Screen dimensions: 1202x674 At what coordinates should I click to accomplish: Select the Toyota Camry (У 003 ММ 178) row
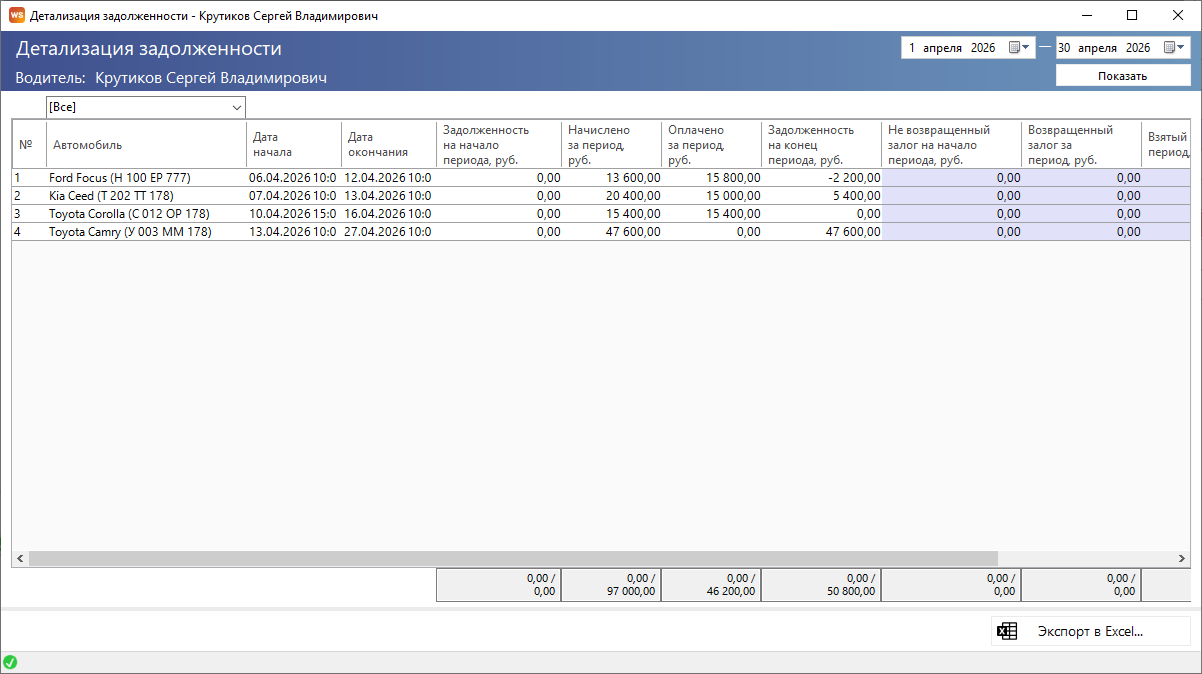point(601,231)
